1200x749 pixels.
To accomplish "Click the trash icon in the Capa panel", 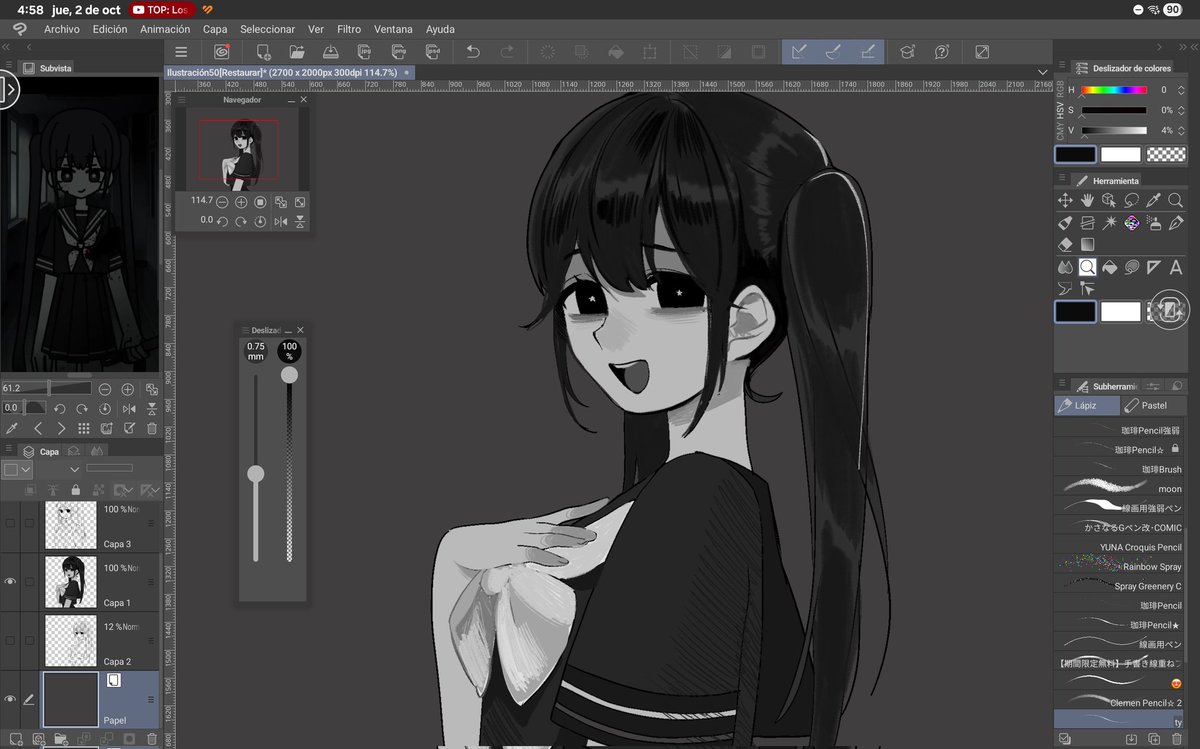I will [x=152, y=738].
